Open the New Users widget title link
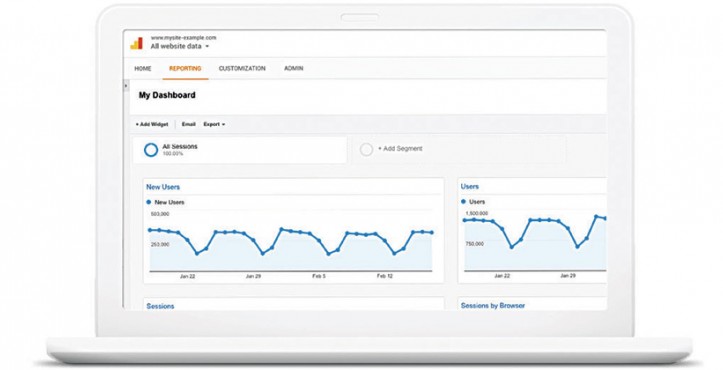 (x=163, y=187)
